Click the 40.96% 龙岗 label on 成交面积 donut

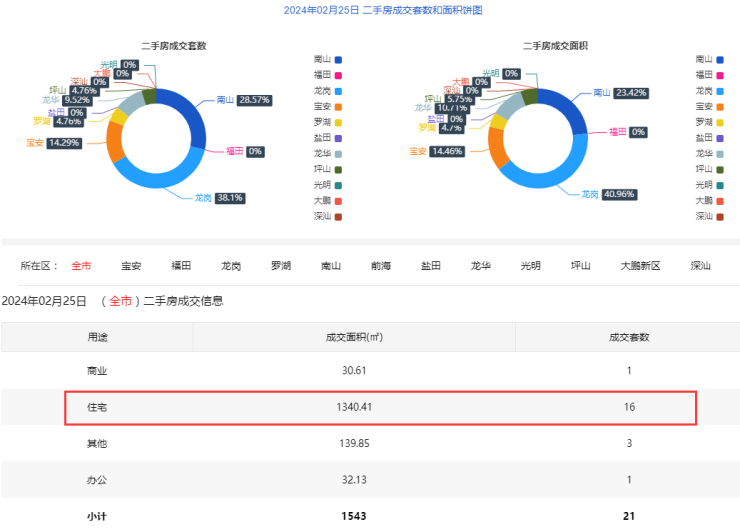point(620,194)
